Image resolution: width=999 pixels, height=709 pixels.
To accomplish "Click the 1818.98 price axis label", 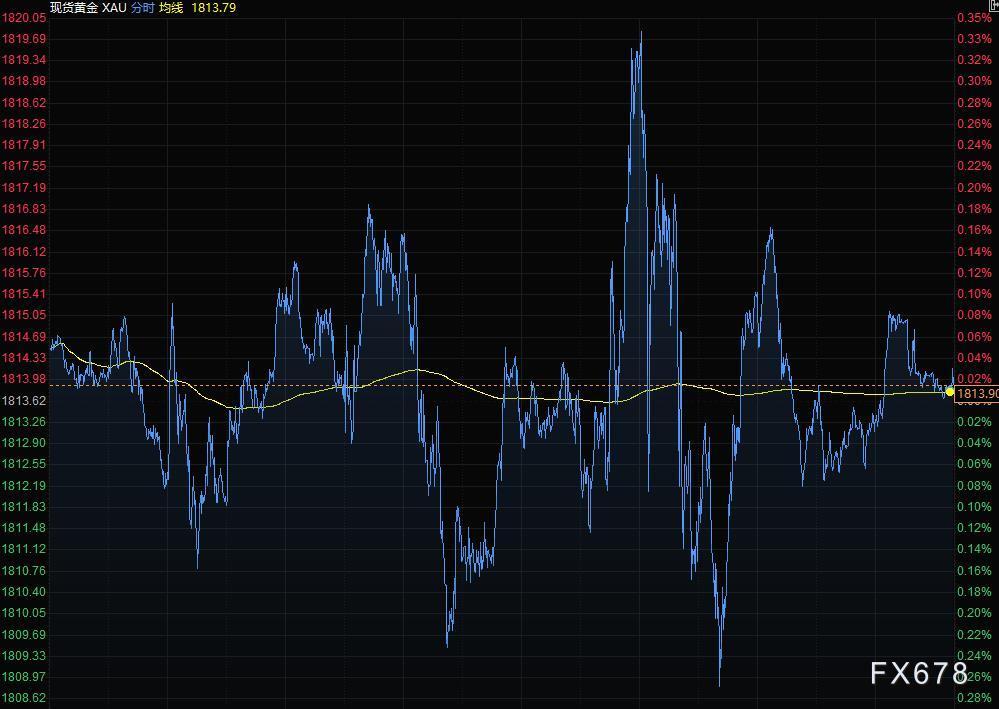I will [x=24, y=81].
